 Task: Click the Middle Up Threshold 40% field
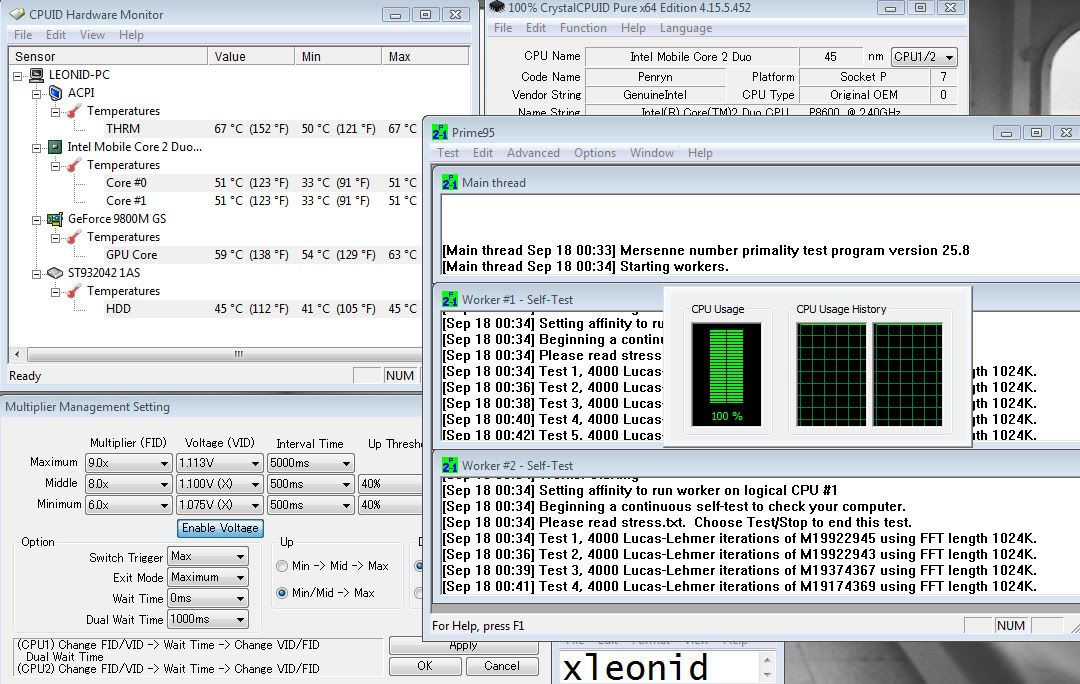click(x=390, y=484)
